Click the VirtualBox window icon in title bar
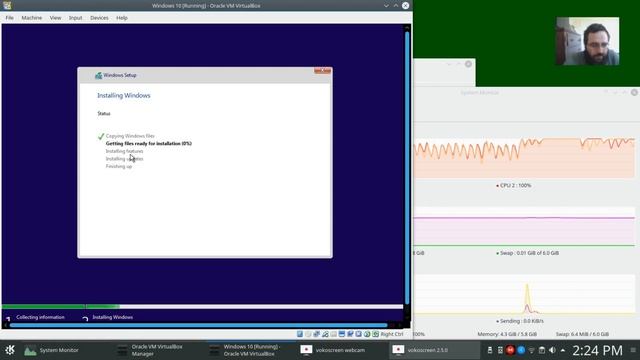Viewport: 640px width, 360px height. (7, 5)
